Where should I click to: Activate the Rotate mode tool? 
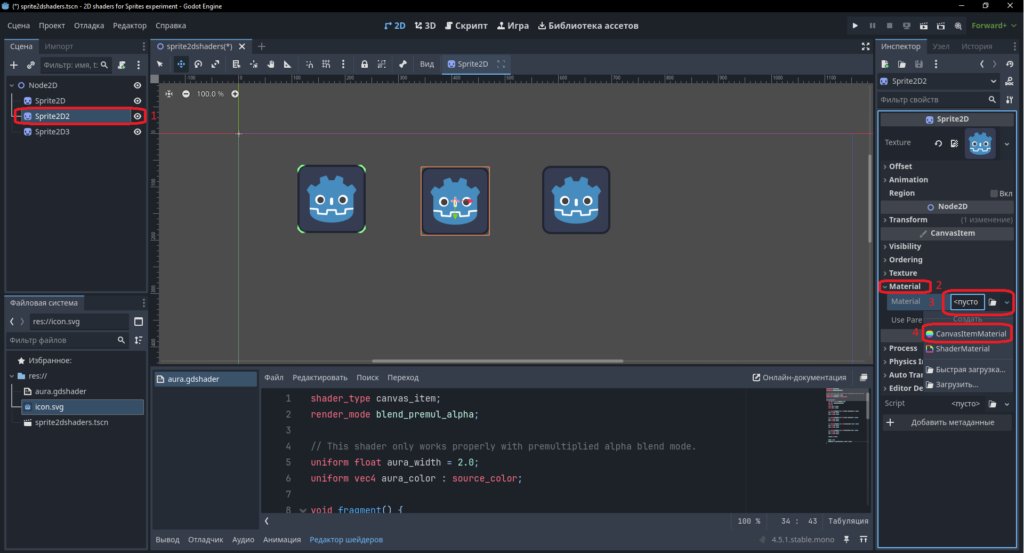198,64
